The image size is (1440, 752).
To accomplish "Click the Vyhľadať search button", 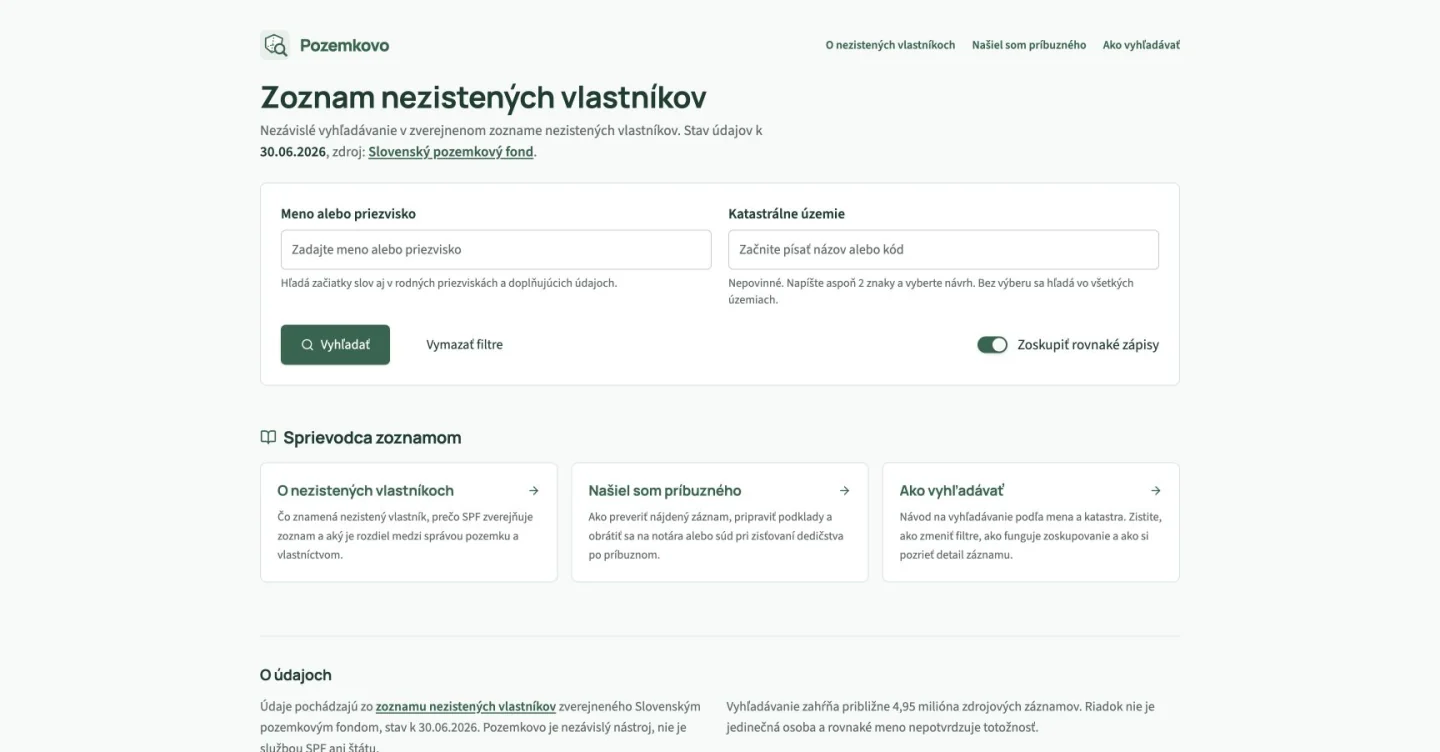I will [x=335, y=345].
